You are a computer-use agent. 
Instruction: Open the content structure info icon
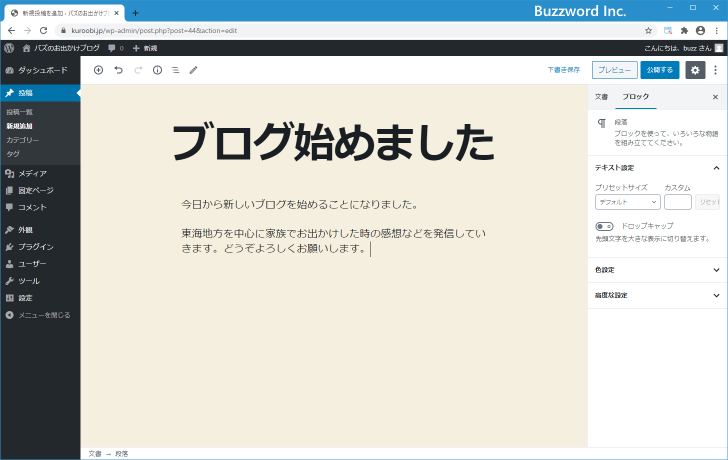click(157, 70)
